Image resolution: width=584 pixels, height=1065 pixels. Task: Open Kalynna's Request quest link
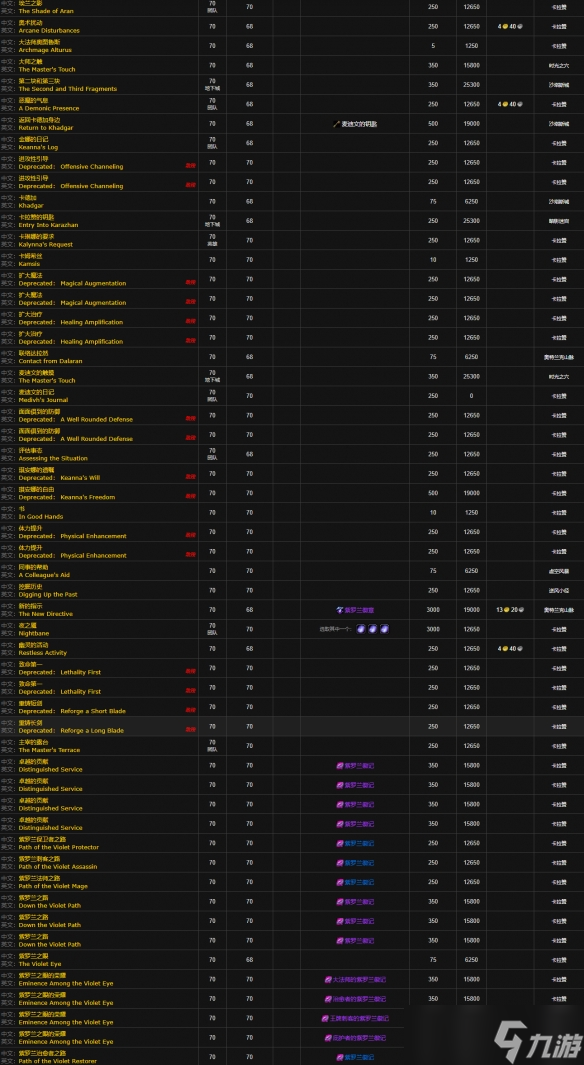tap(45, 245)
